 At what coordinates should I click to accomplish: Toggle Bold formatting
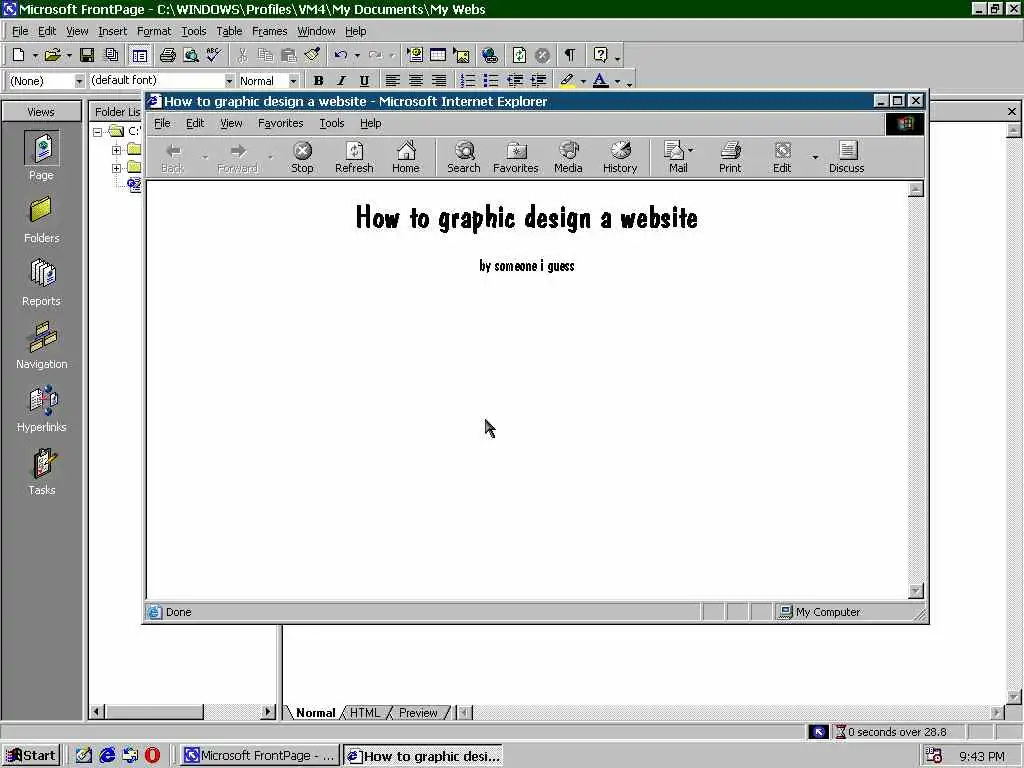(318, 80)
